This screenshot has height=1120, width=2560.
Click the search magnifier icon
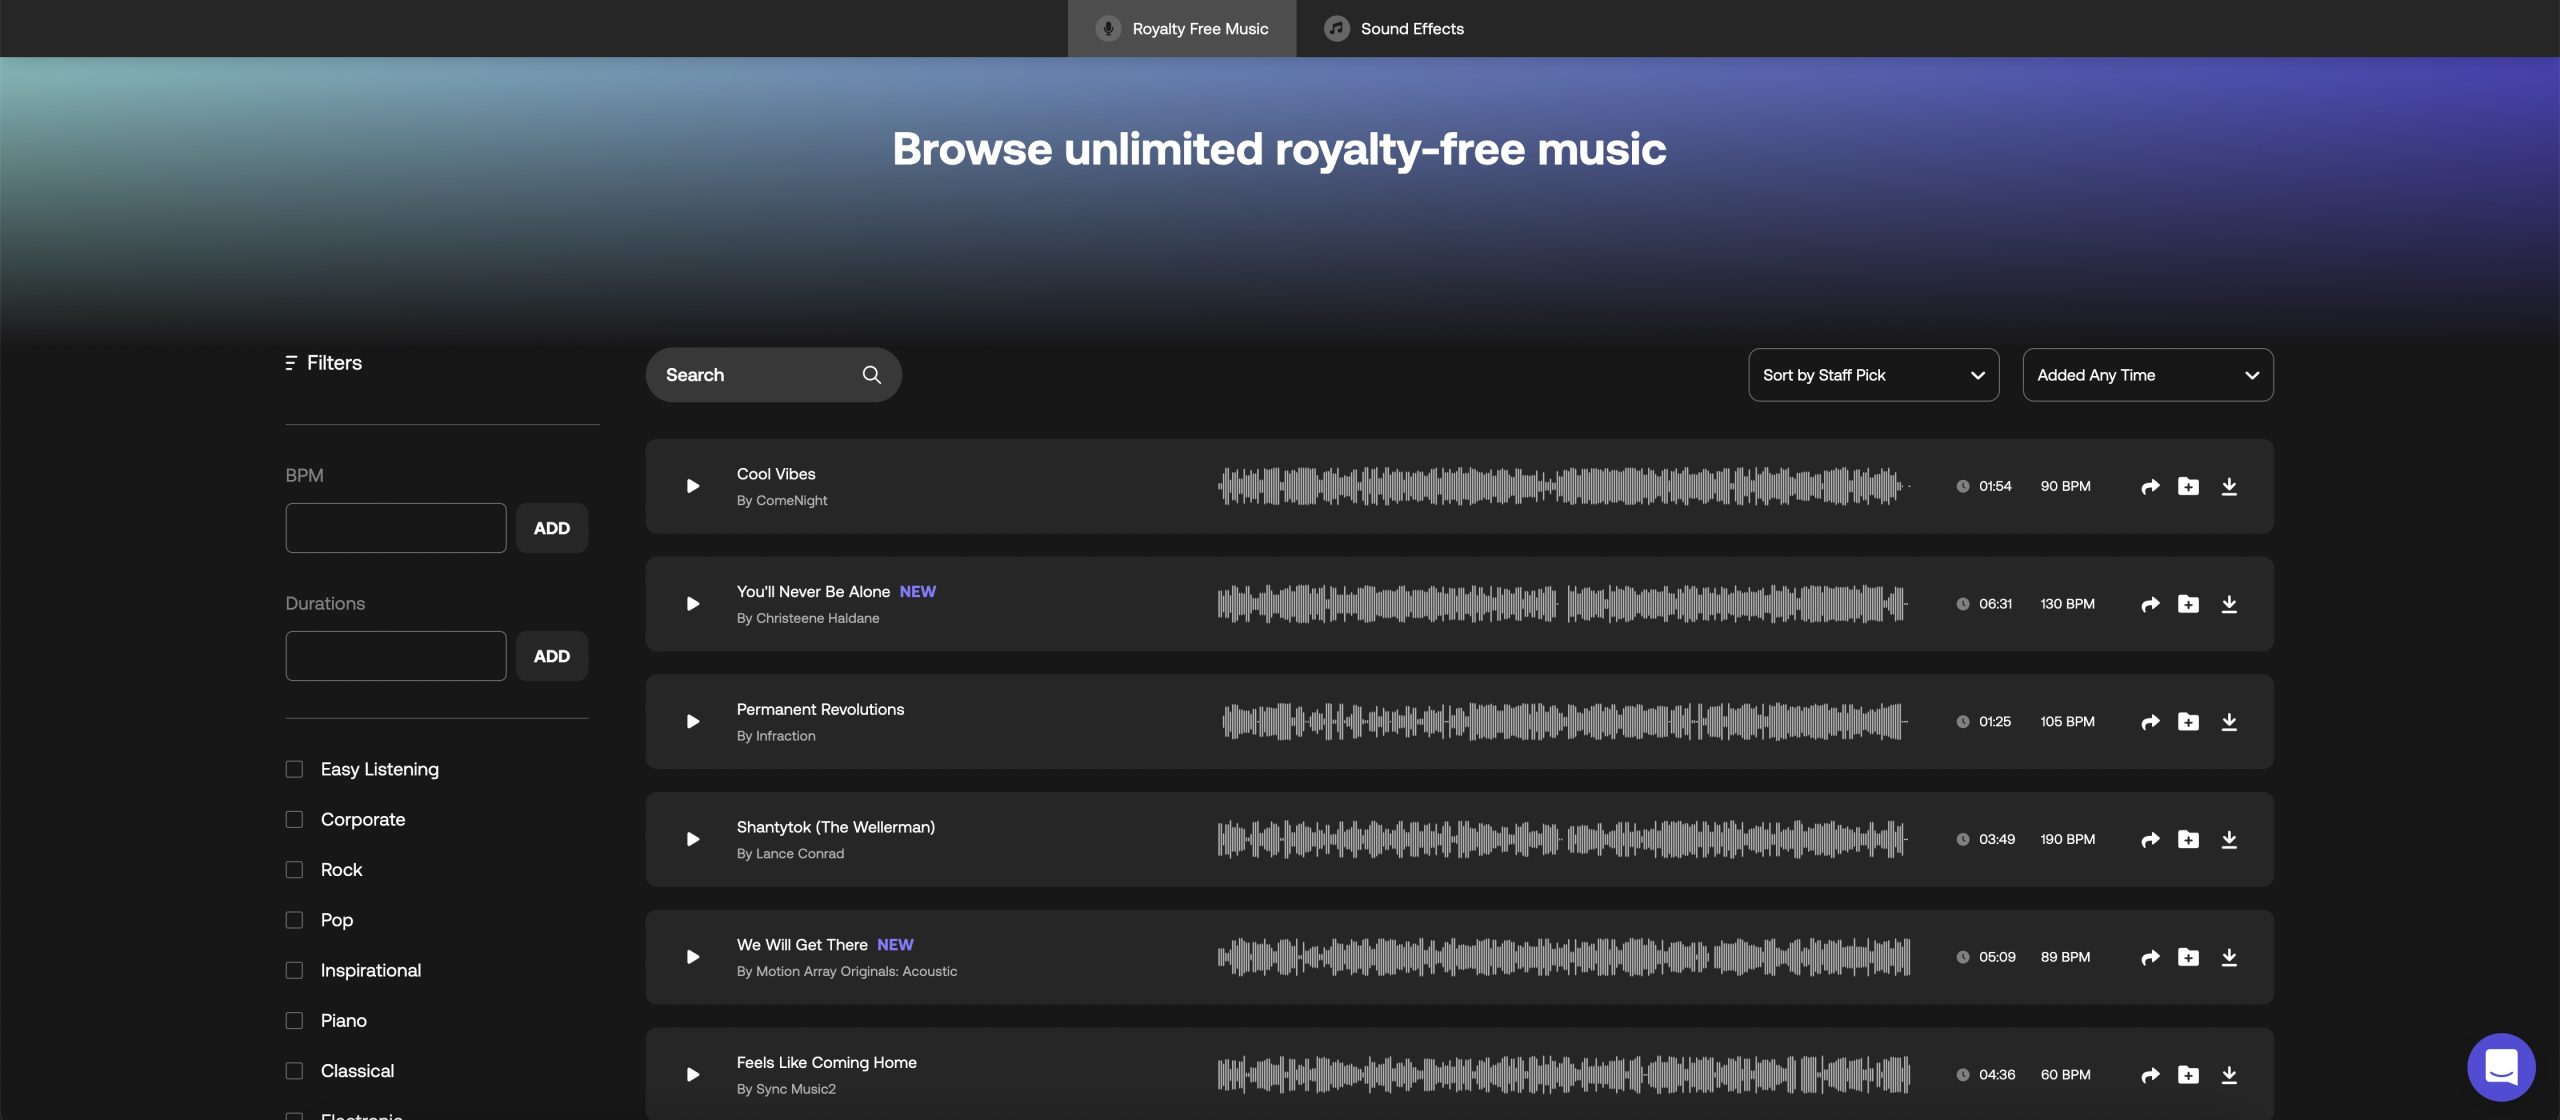pyautogui.click(x=871, y=375)
